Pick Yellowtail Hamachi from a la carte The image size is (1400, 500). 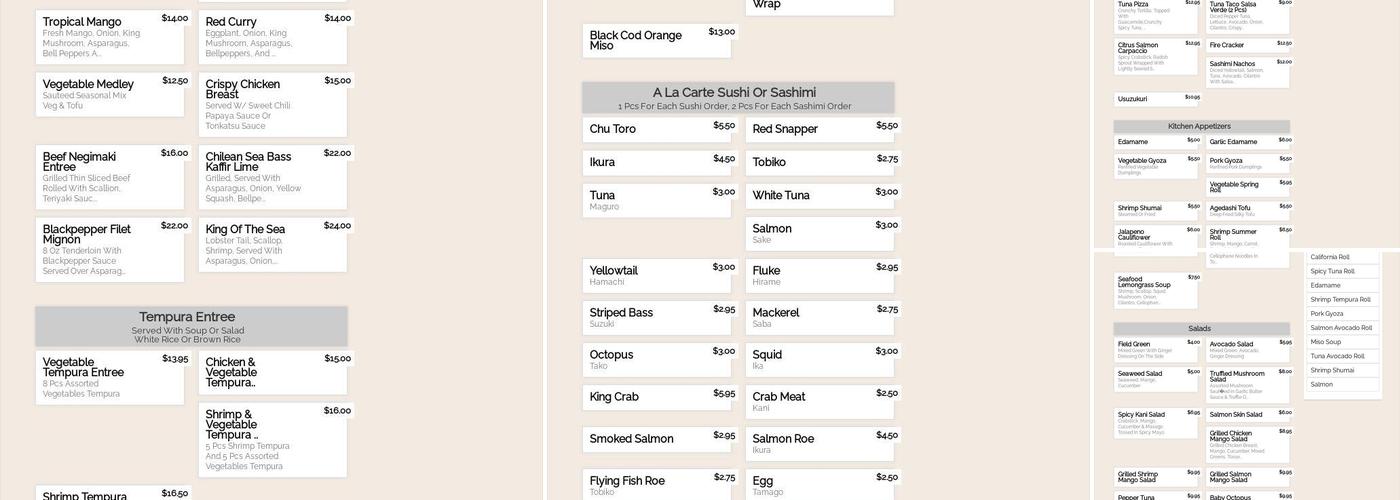[x=657, y=276]
